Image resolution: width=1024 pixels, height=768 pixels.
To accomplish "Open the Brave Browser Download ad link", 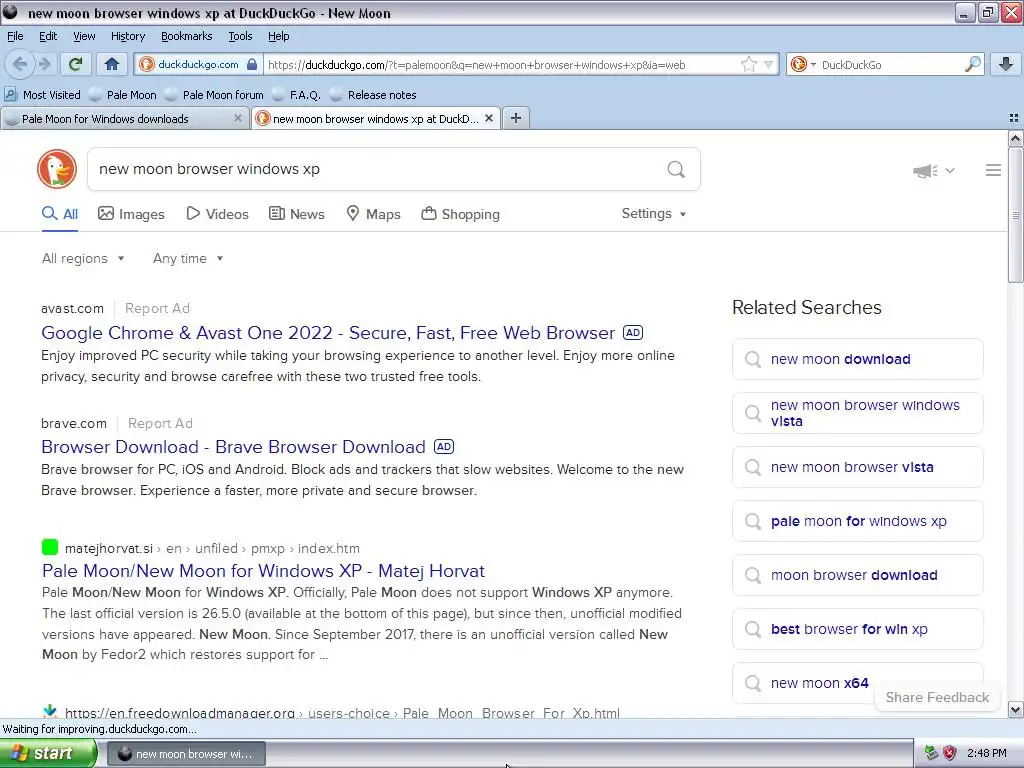I will [x=233, y=447].
